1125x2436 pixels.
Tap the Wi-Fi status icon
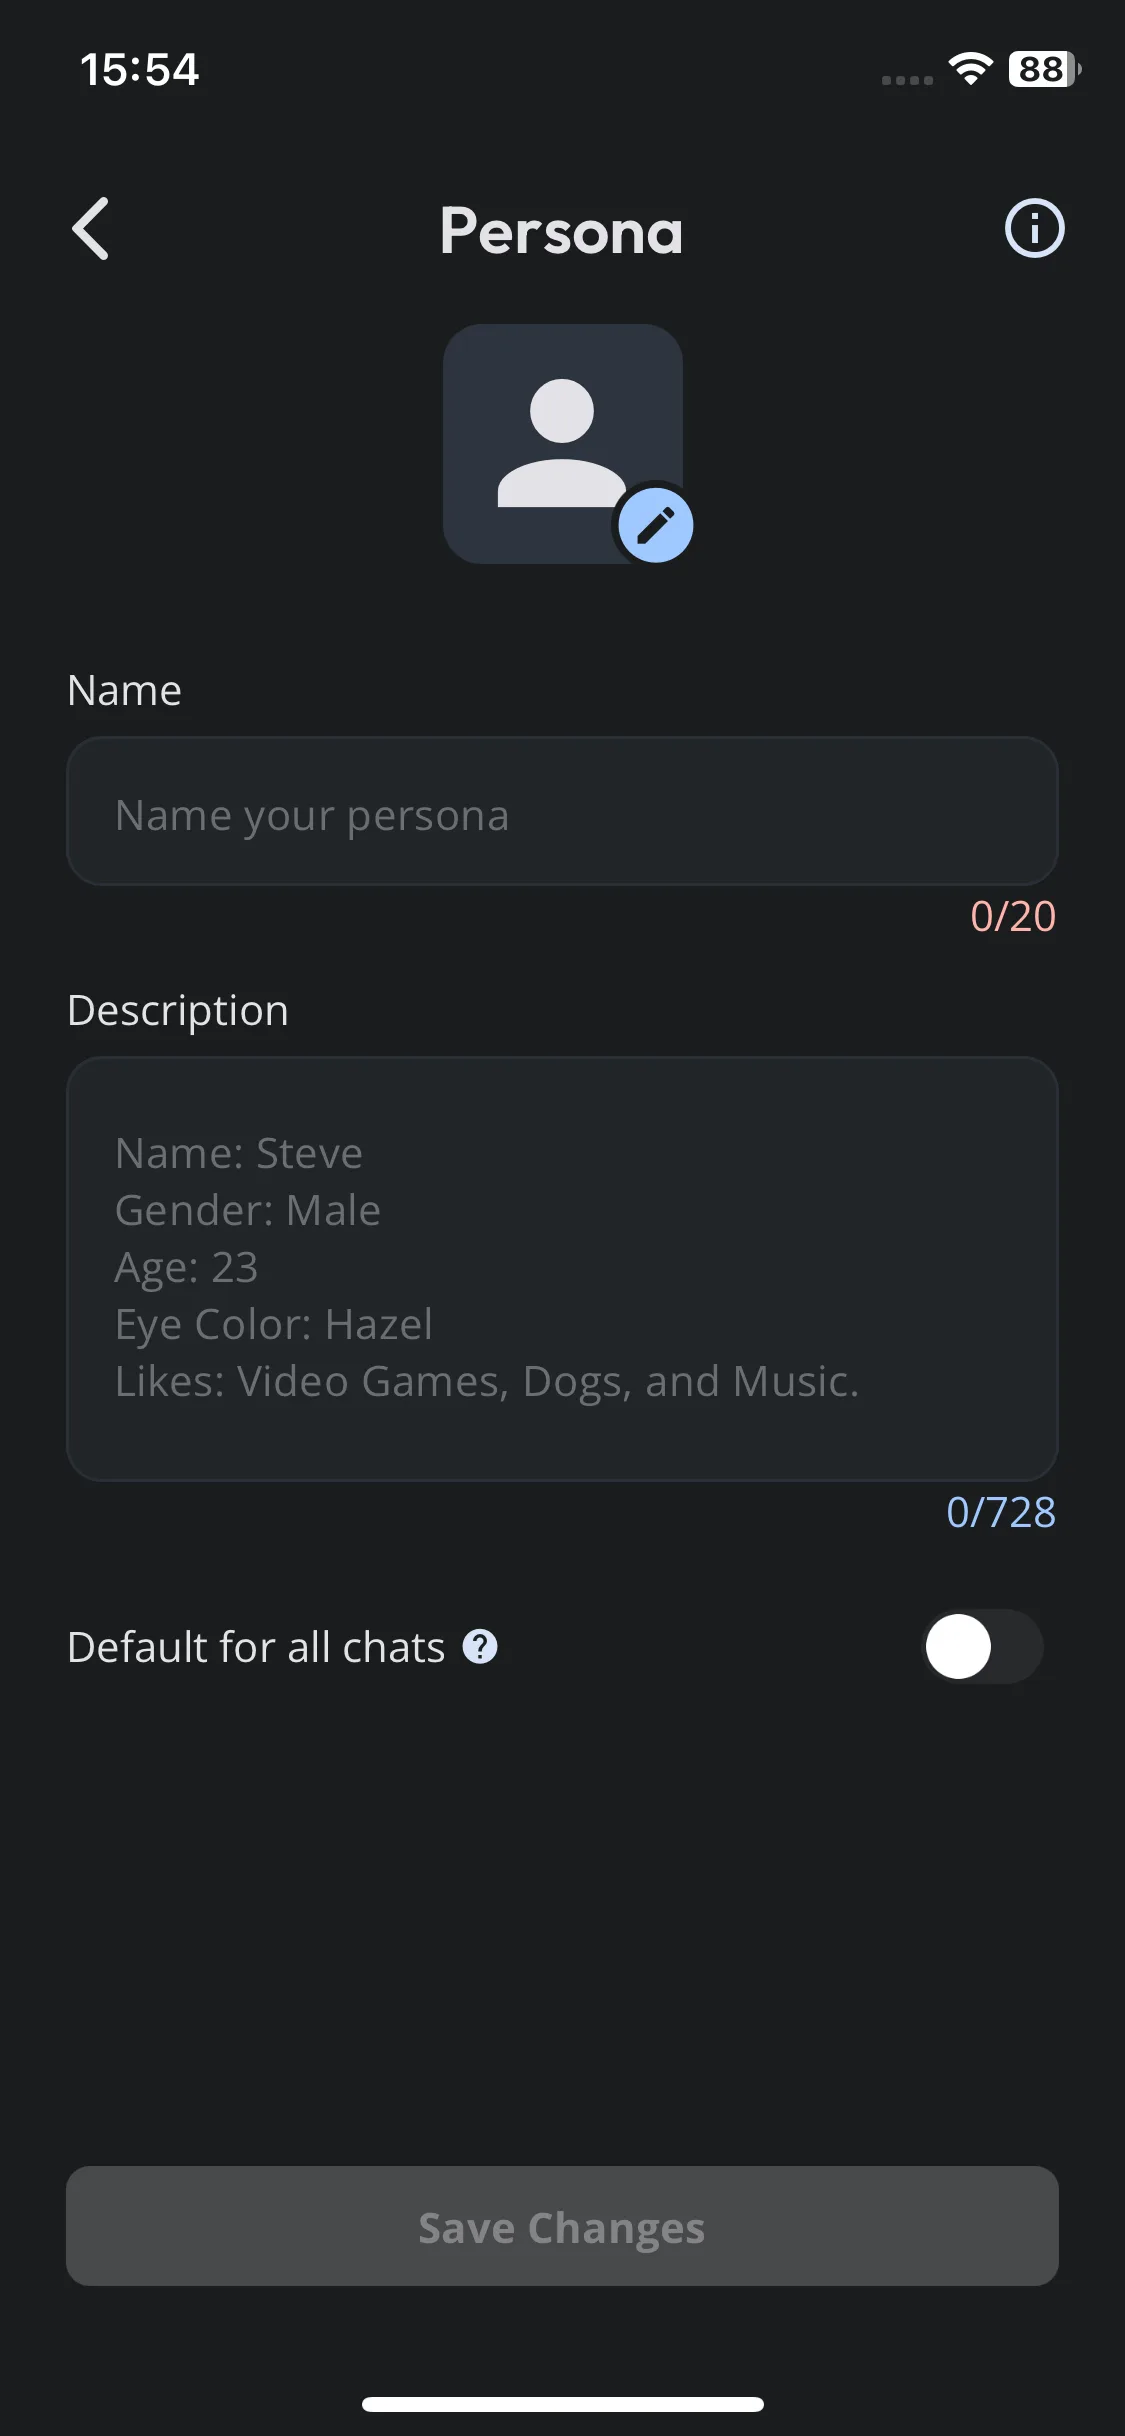tap(970, 69)
